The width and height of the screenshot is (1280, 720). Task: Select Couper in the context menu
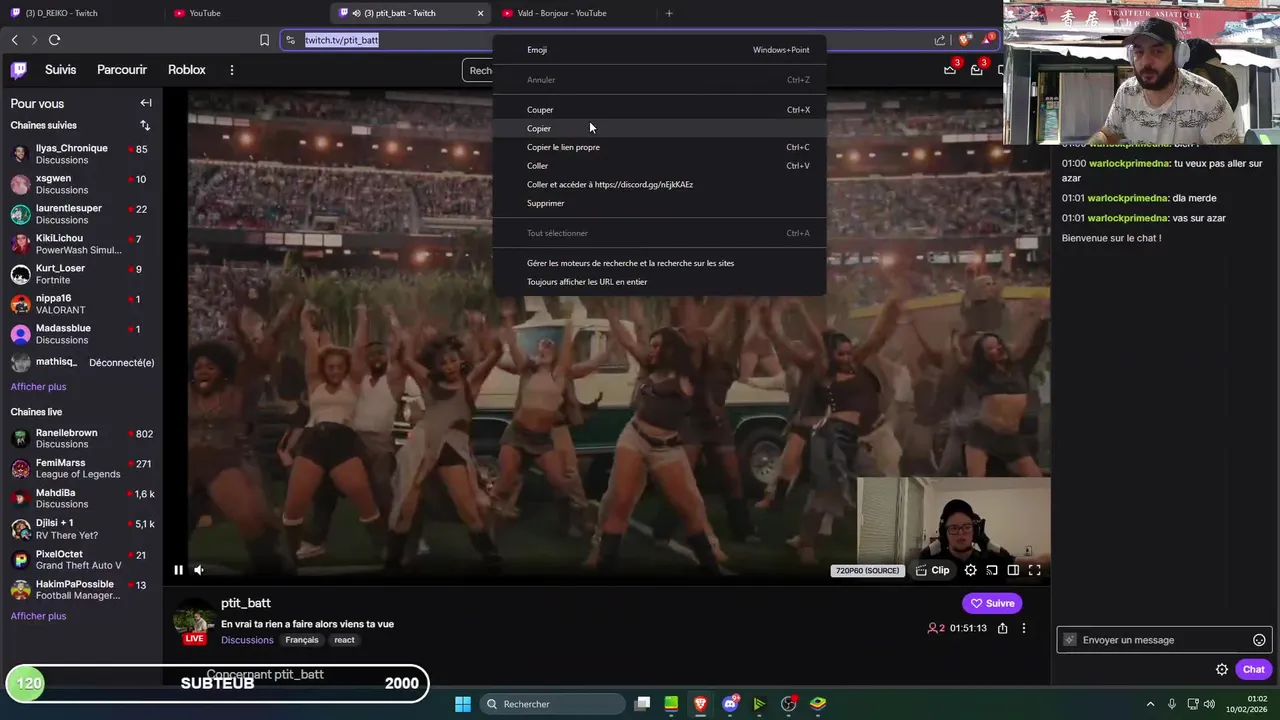point(660,110)
